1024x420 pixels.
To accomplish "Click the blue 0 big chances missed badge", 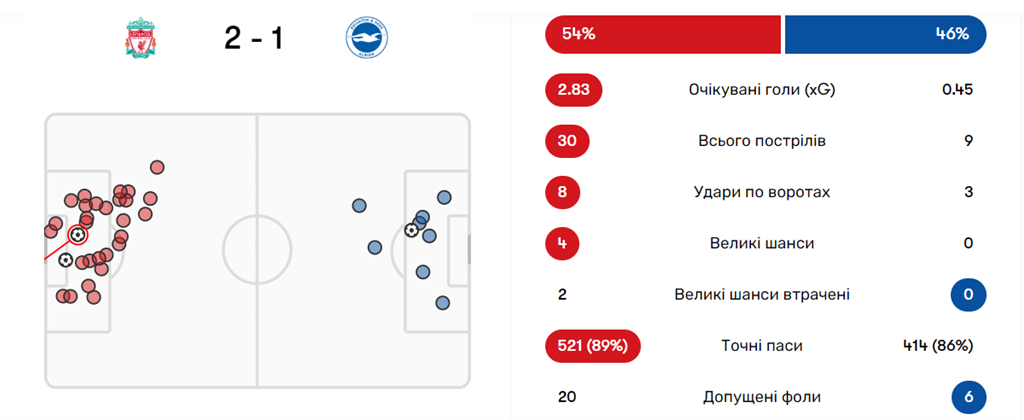I will point(968,295).
